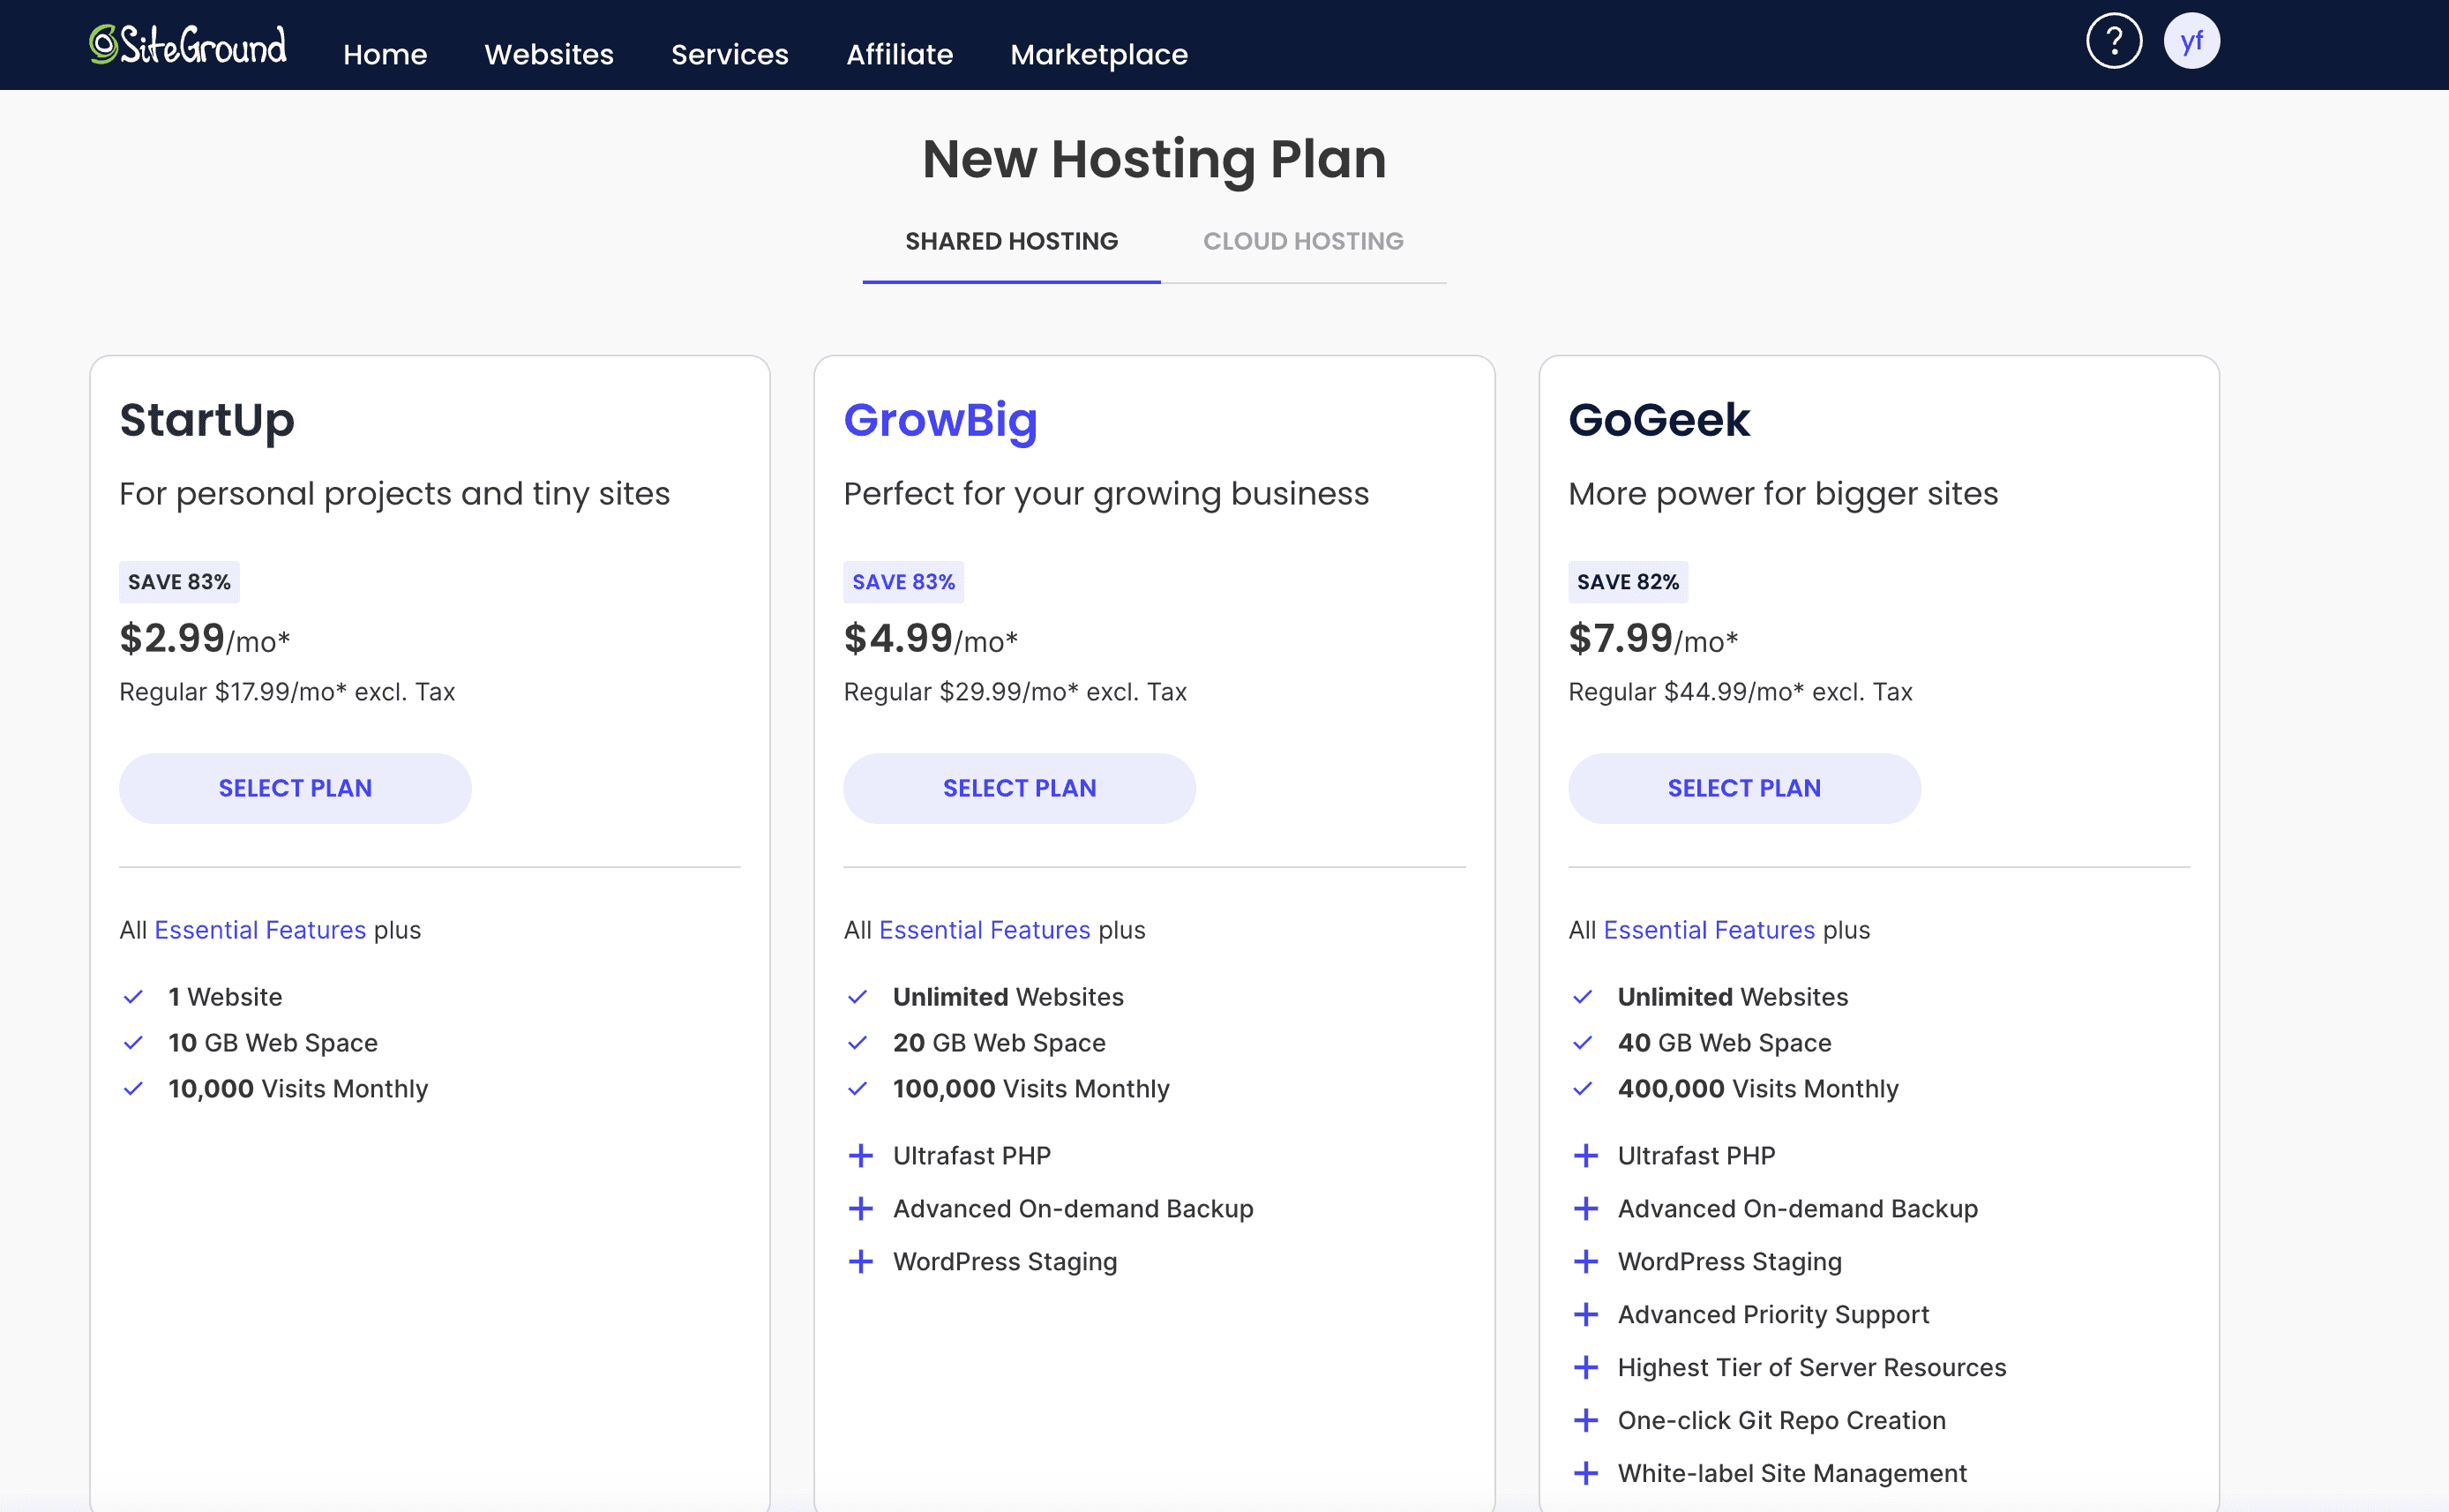Click '400,000 Visits Monthly' feature text

(x=1758, y=1088)
